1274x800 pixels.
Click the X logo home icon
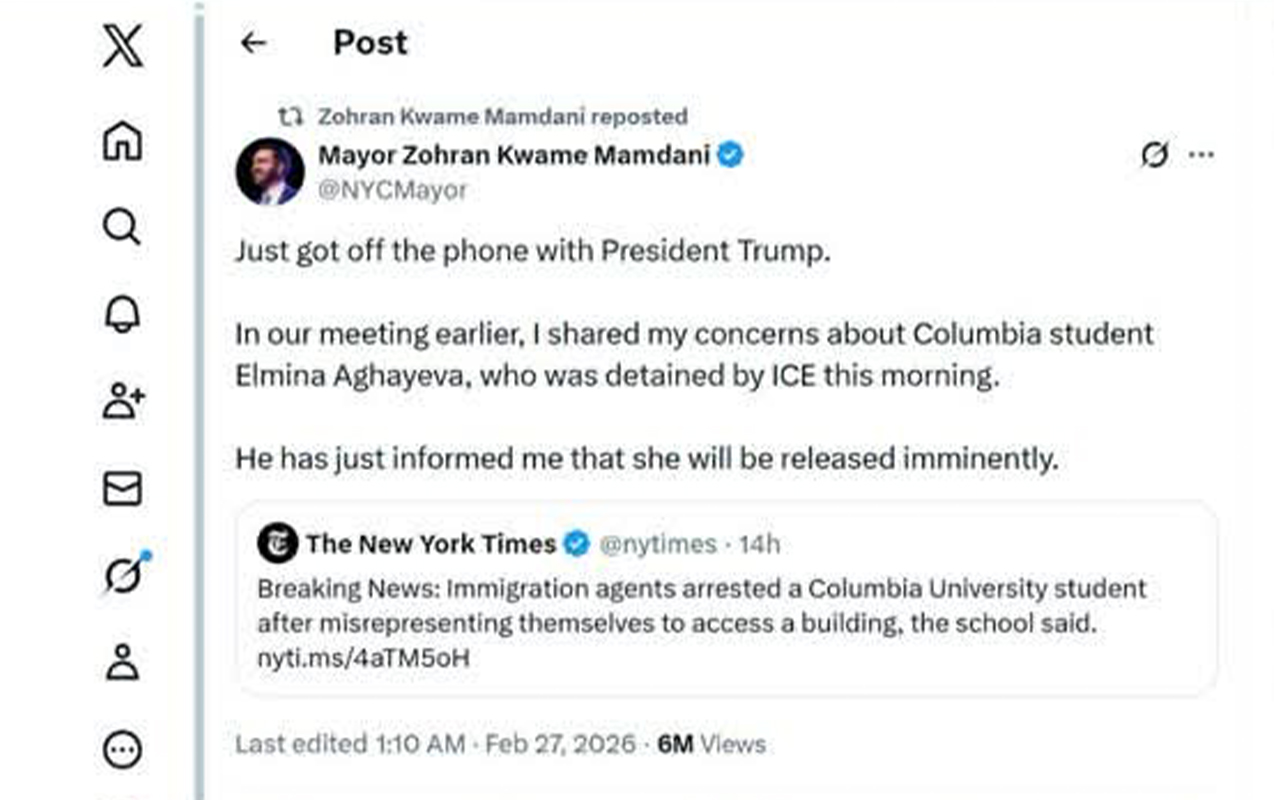[x=123, y=46]
